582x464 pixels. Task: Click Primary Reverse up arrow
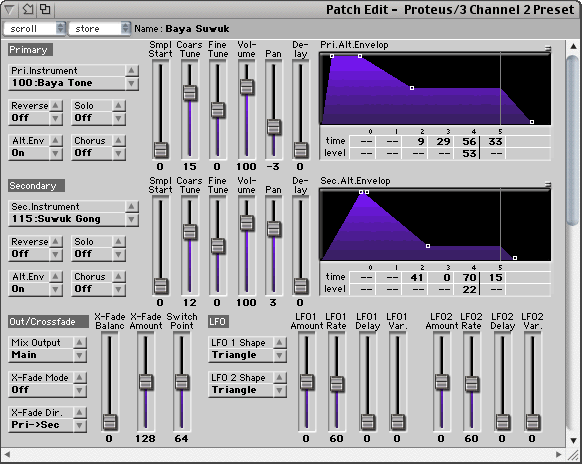[55, 105]
